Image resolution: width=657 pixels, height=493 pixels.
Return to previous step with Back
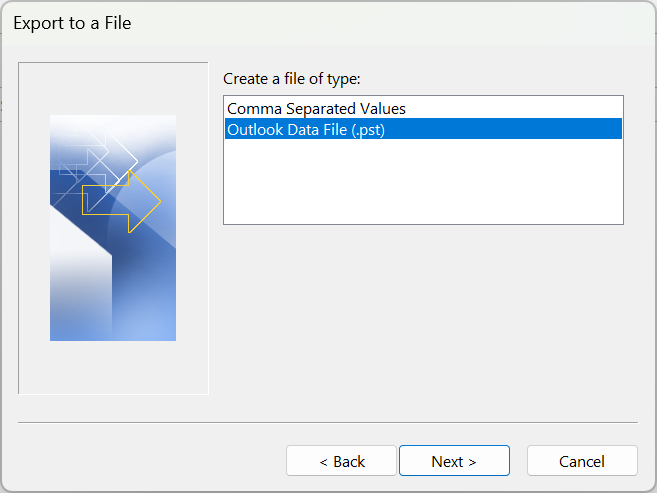tap(341, 461)
